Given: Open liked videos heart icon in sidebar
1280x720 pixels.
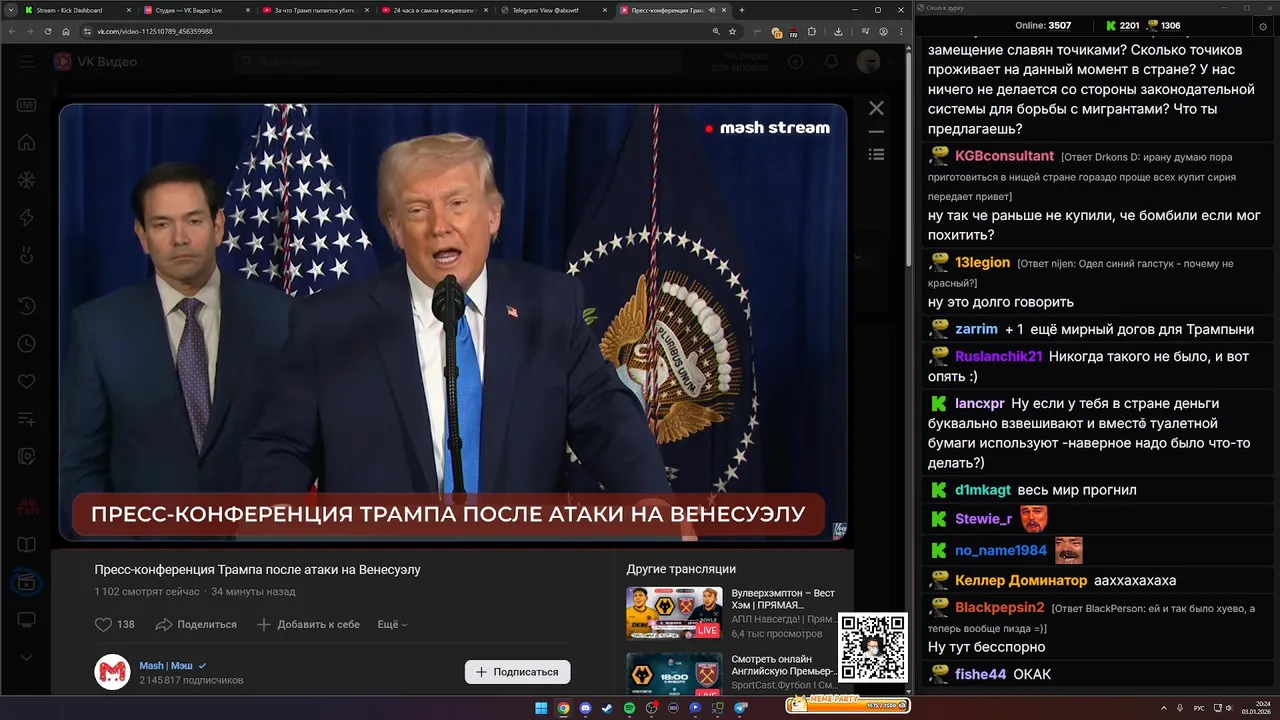Looking at the screenshot, I should (x=27, y=382).
